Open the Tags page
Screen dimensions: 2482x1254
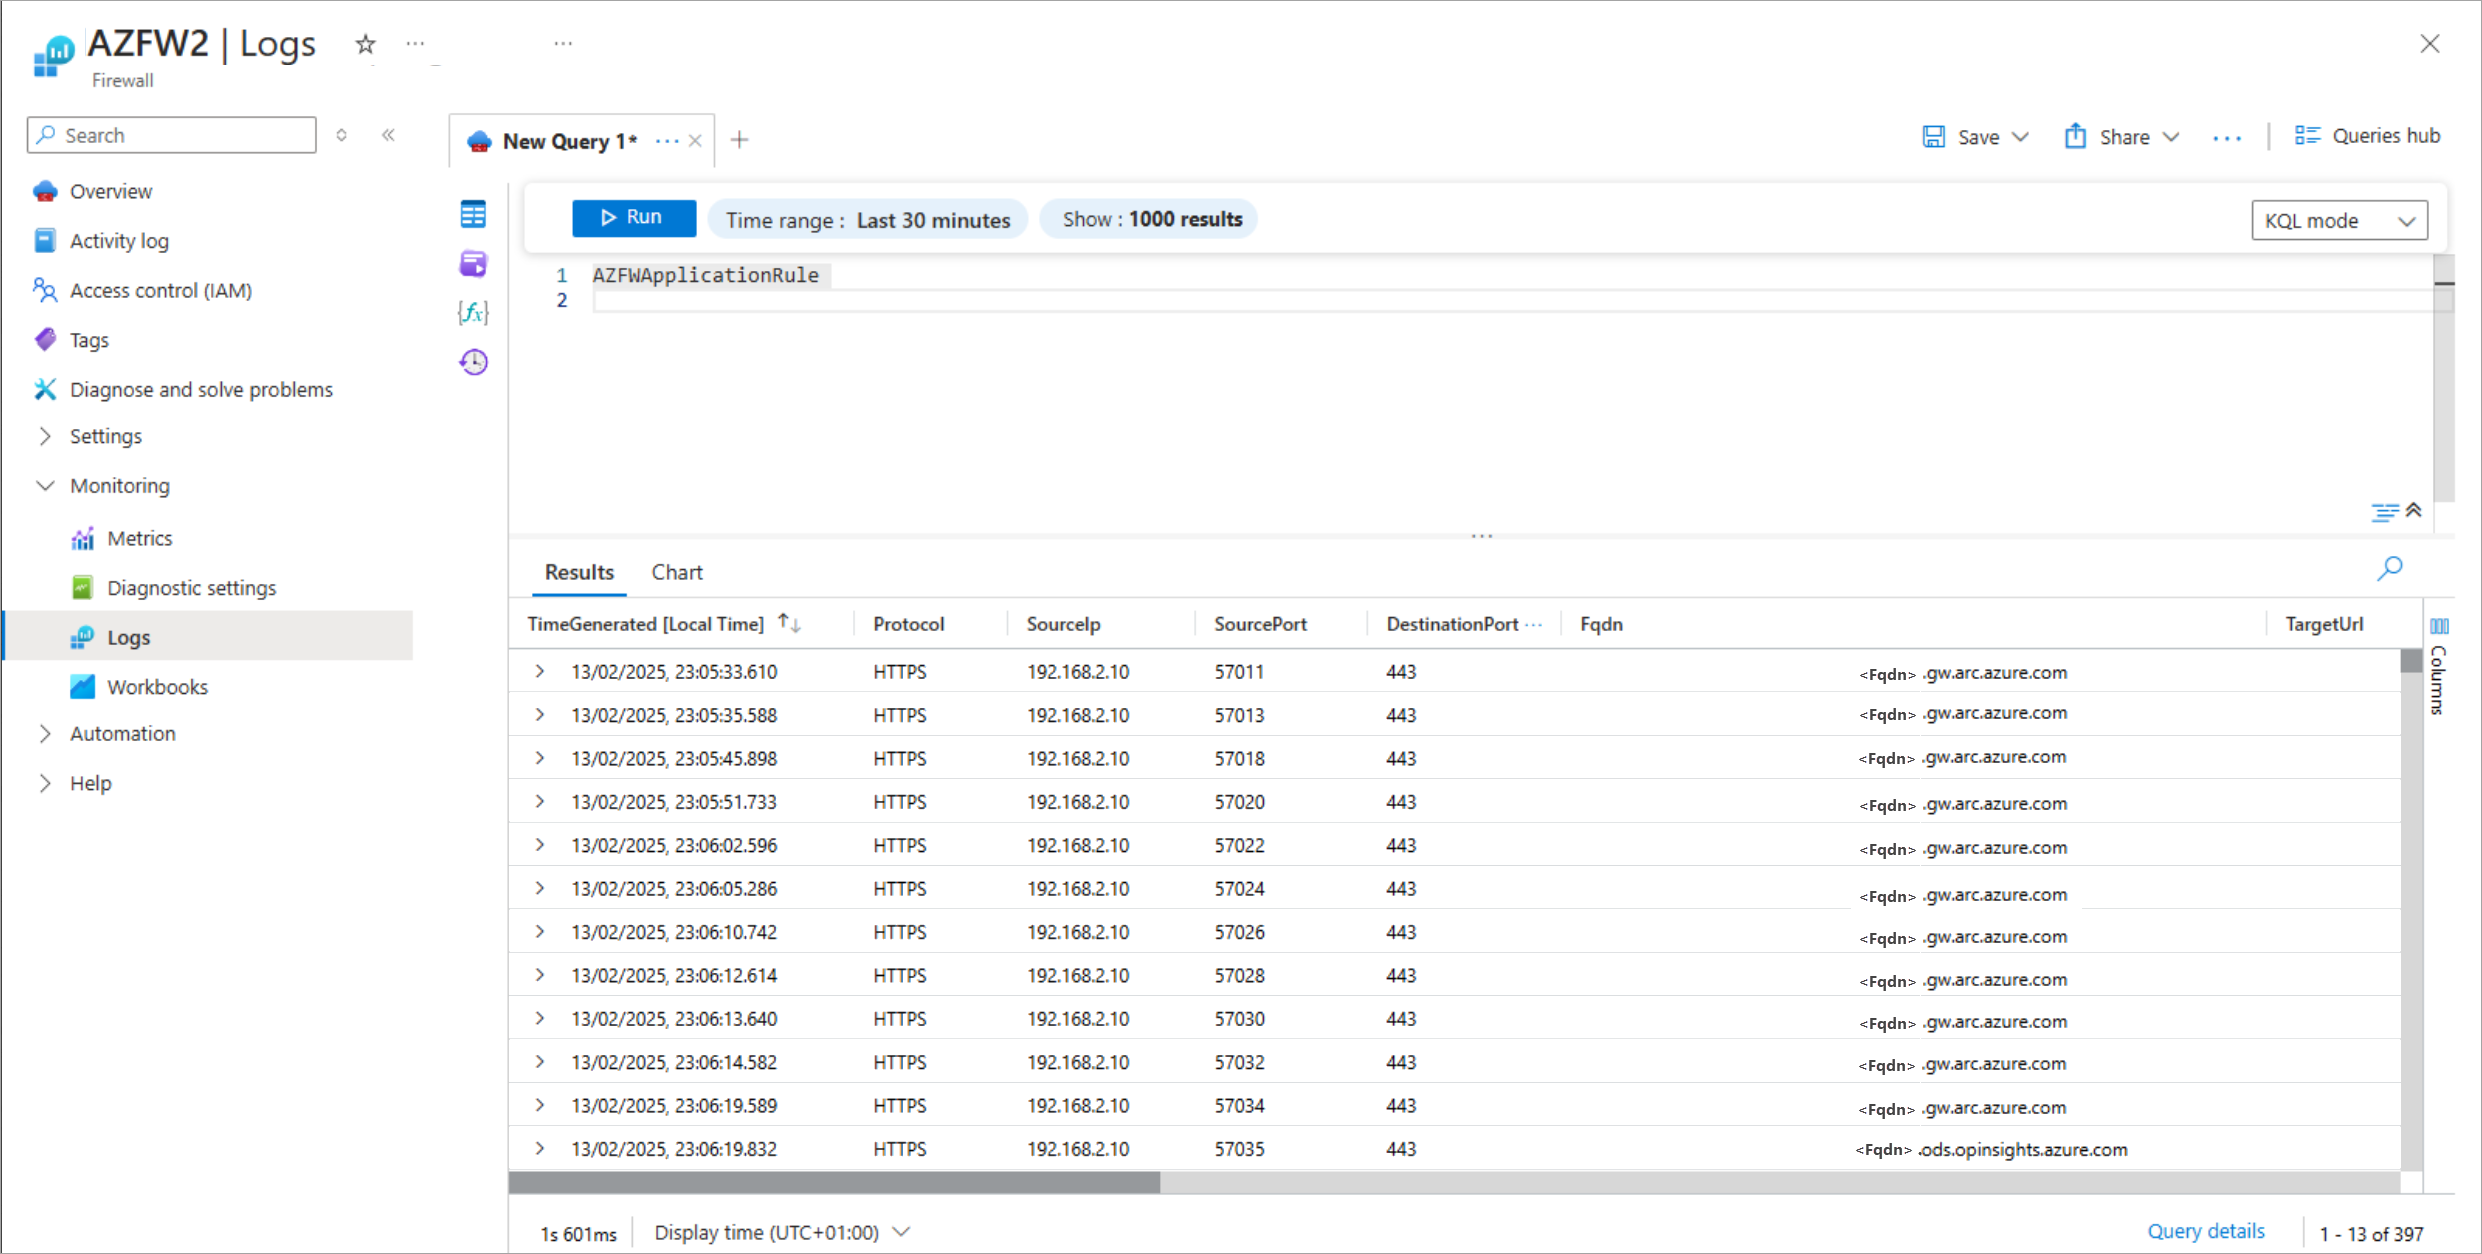click(x=89, y=340)
